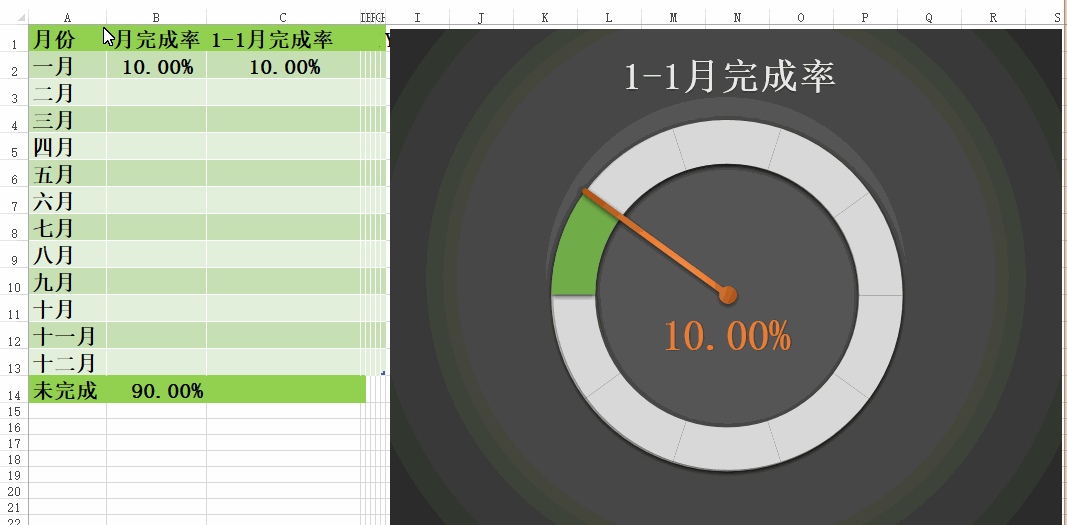Select the 10.00% cell in column C
The image size is (1067, 525).
click(283, 66)
